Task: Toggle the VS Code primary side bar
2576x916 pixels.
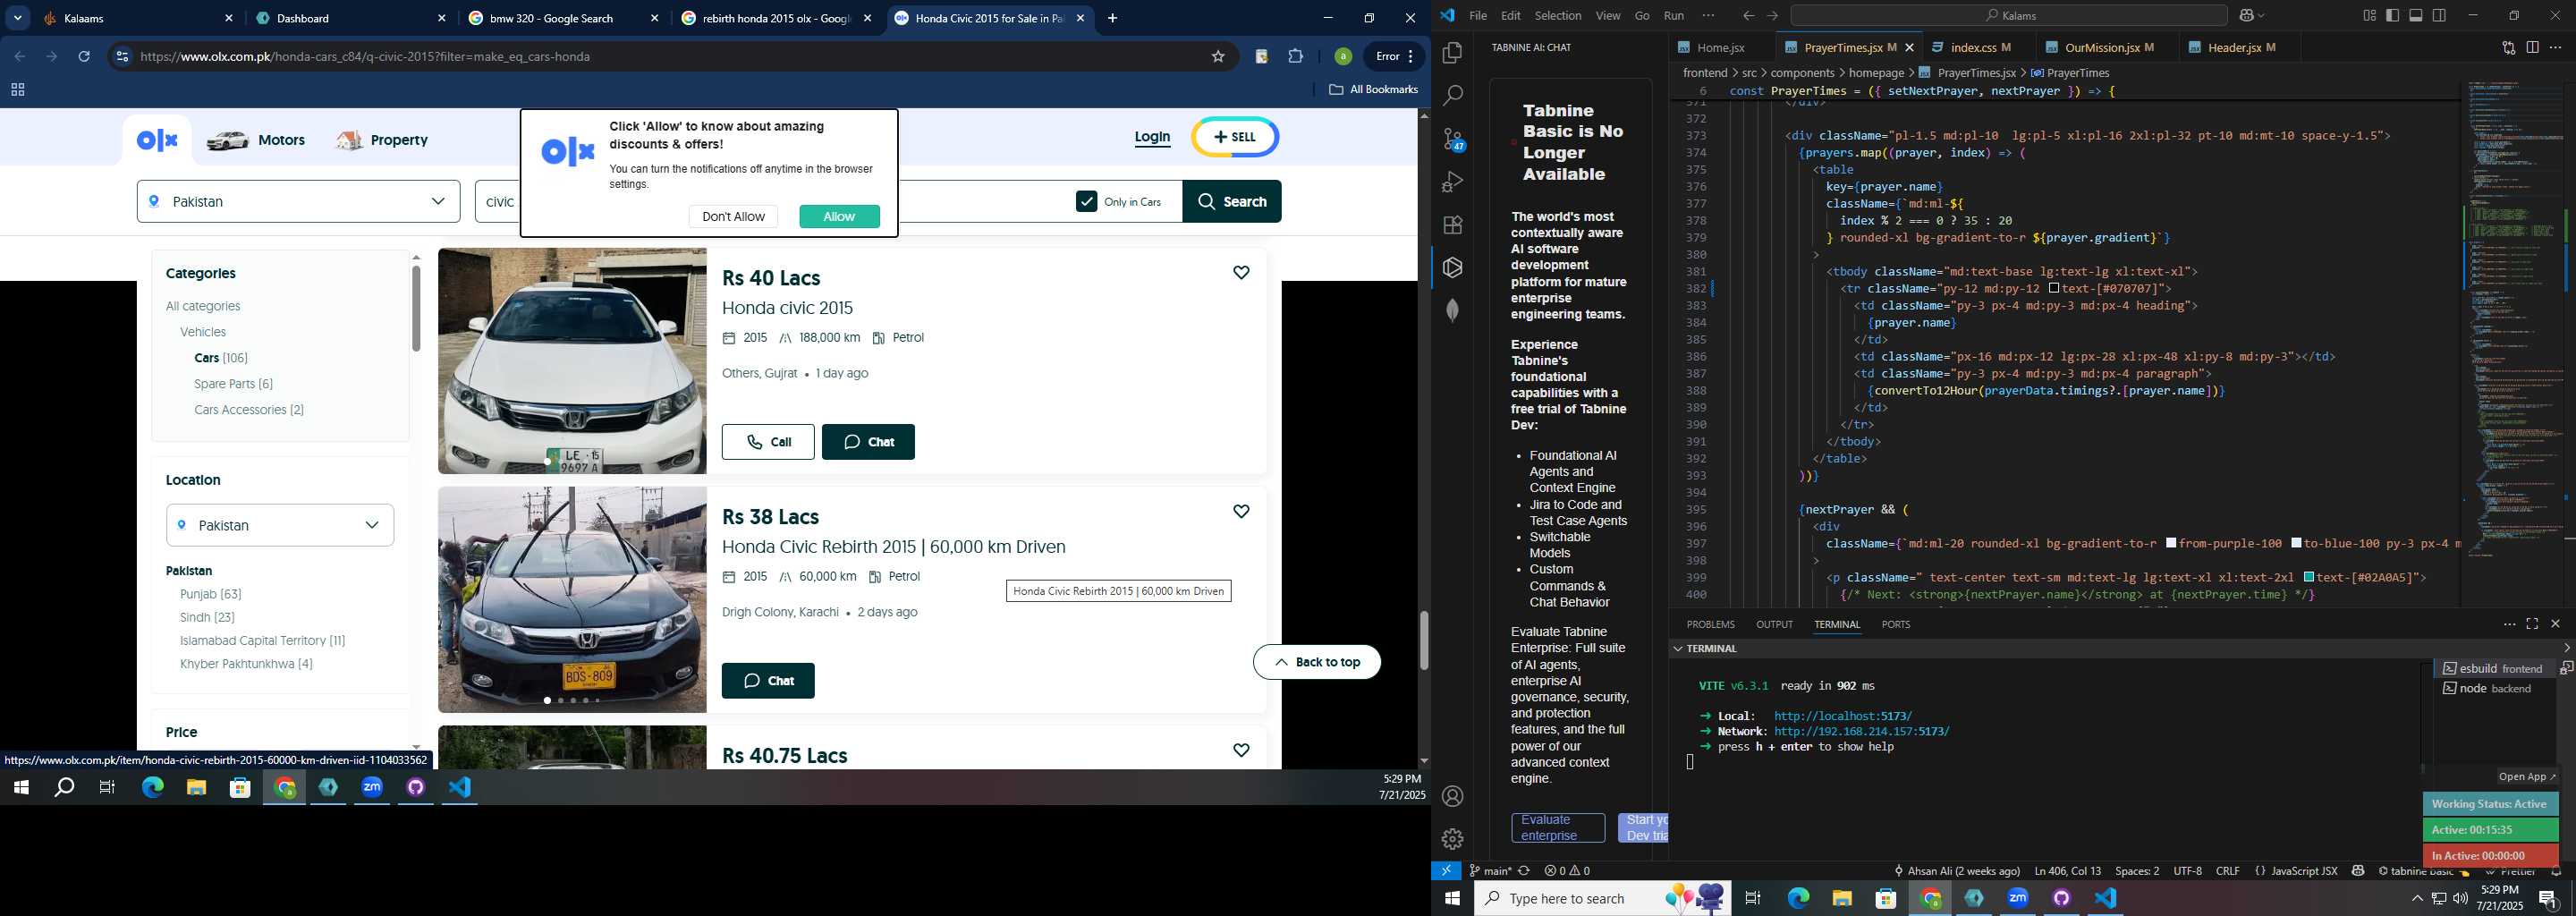Action: [2392, 15]
